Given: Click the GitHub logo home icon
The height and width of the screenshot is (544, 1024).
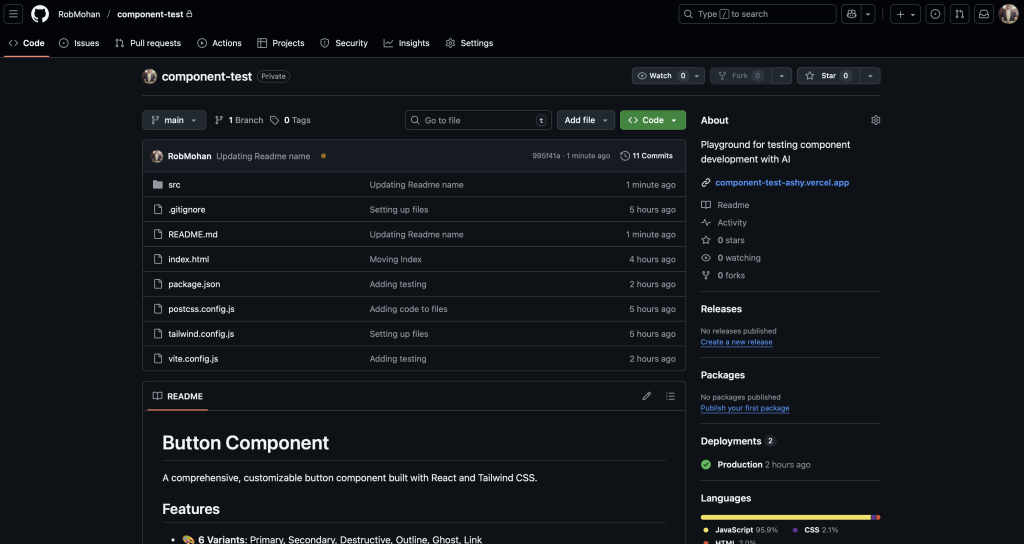Looking at the screenshot, I should point(40,14).
